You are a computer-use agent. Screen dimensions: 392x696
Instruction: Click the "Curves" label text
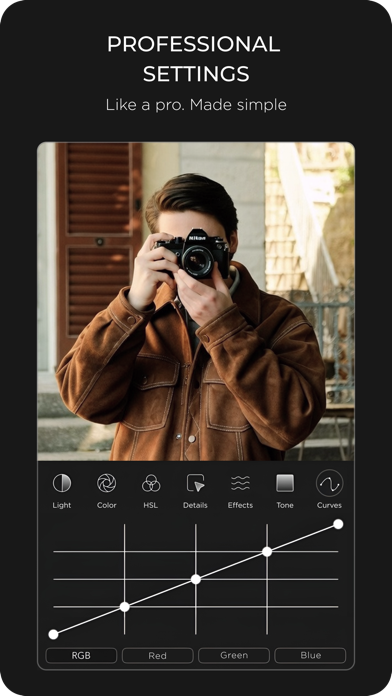pyautogui.click(x=329, y=505)
